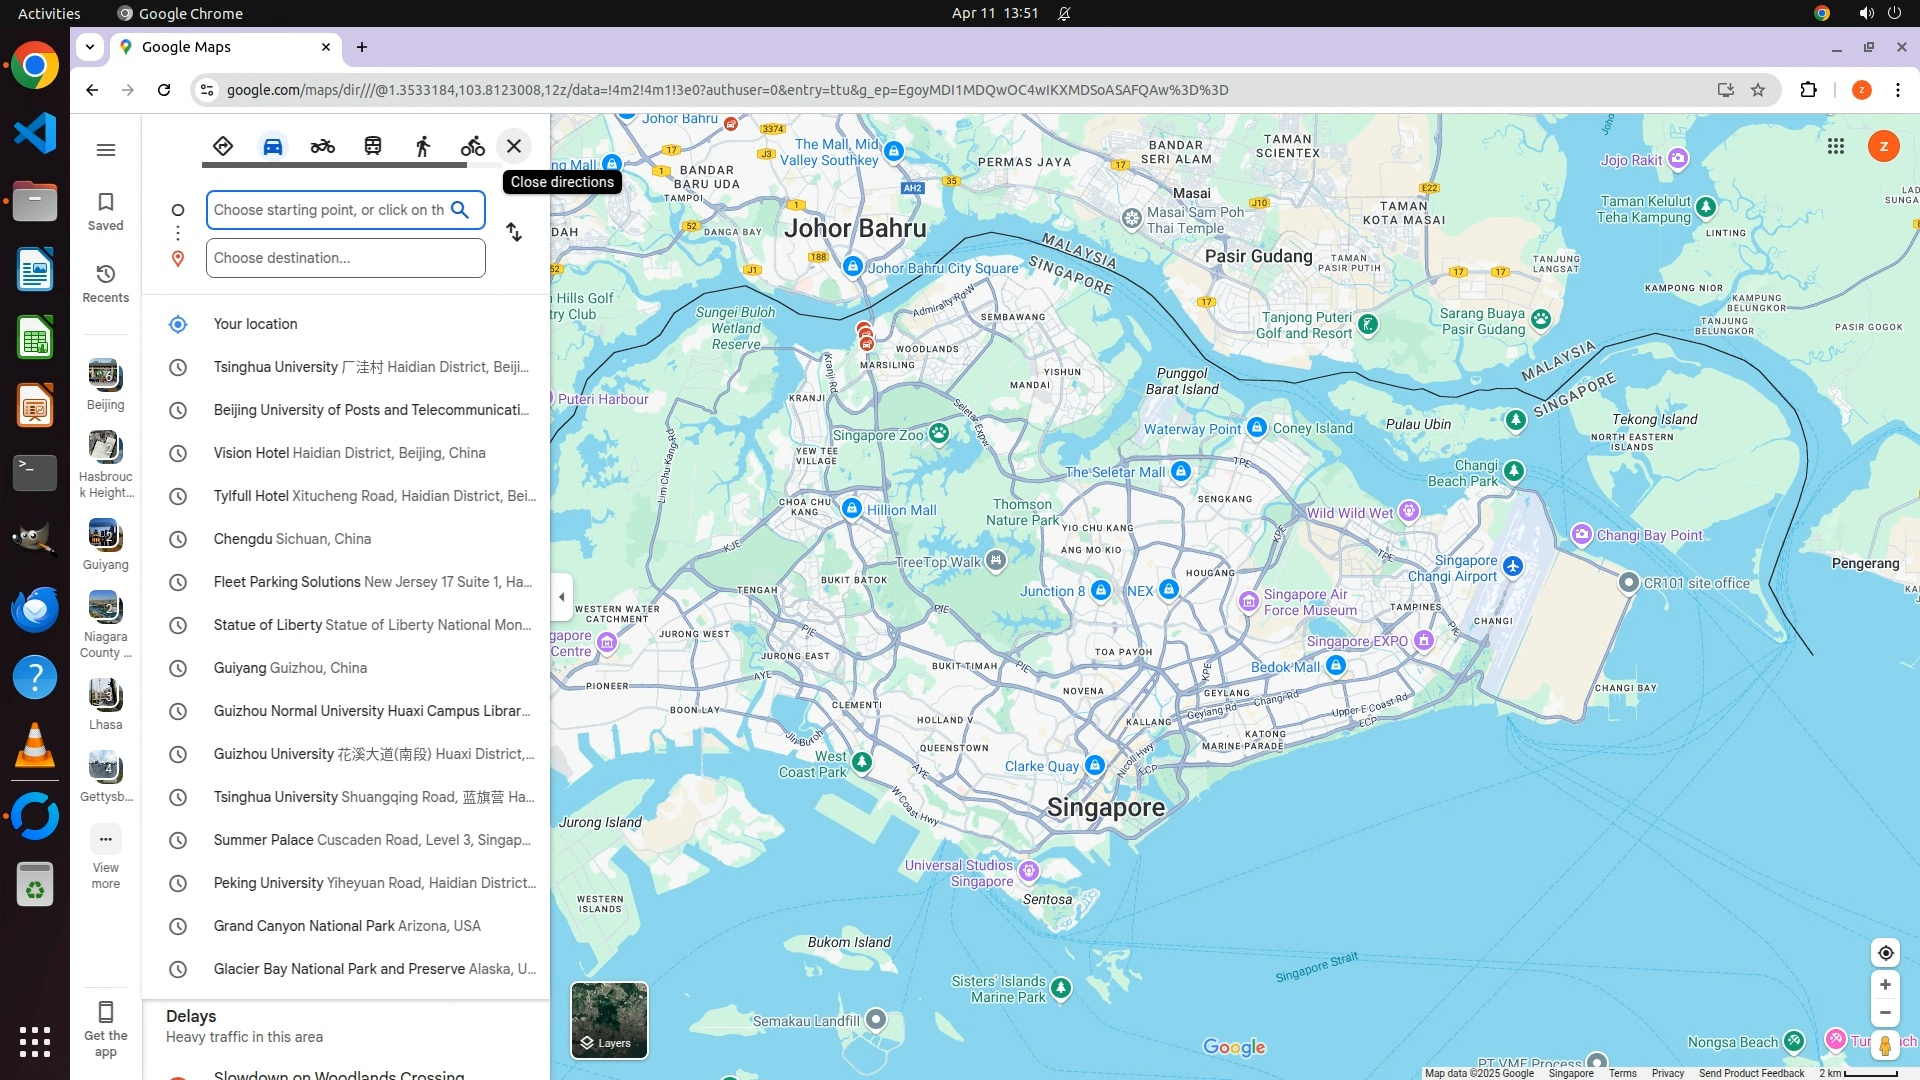Zoom in the map with the plus button

[x=1885, y=985]
